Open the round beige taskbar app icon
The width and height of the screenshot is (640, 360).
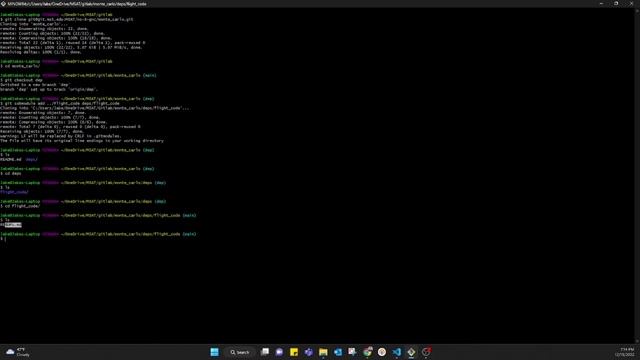tap(382, 352)
